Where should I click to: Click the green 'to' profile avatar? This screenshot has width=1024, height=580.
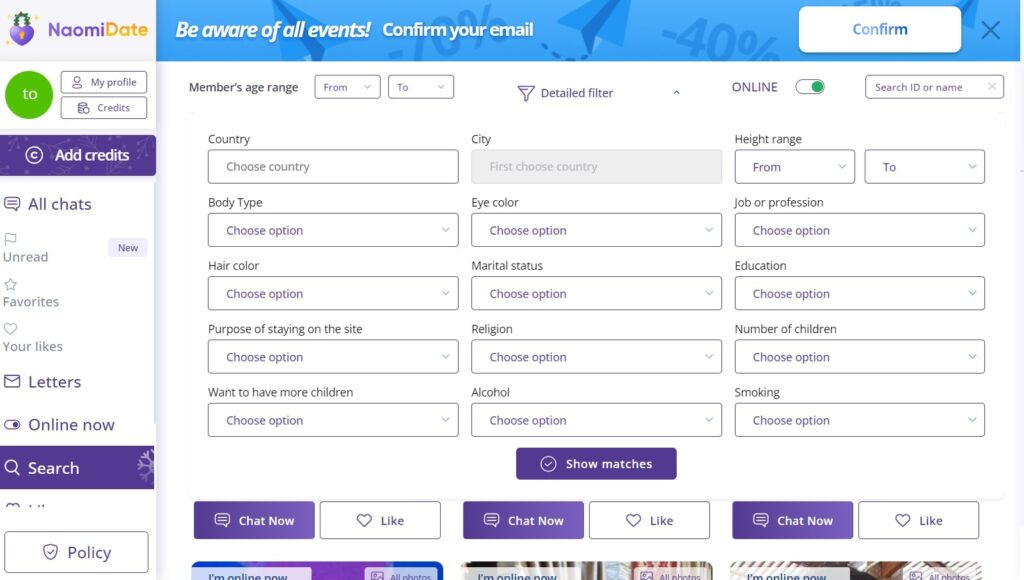click(x=30, y=94)
